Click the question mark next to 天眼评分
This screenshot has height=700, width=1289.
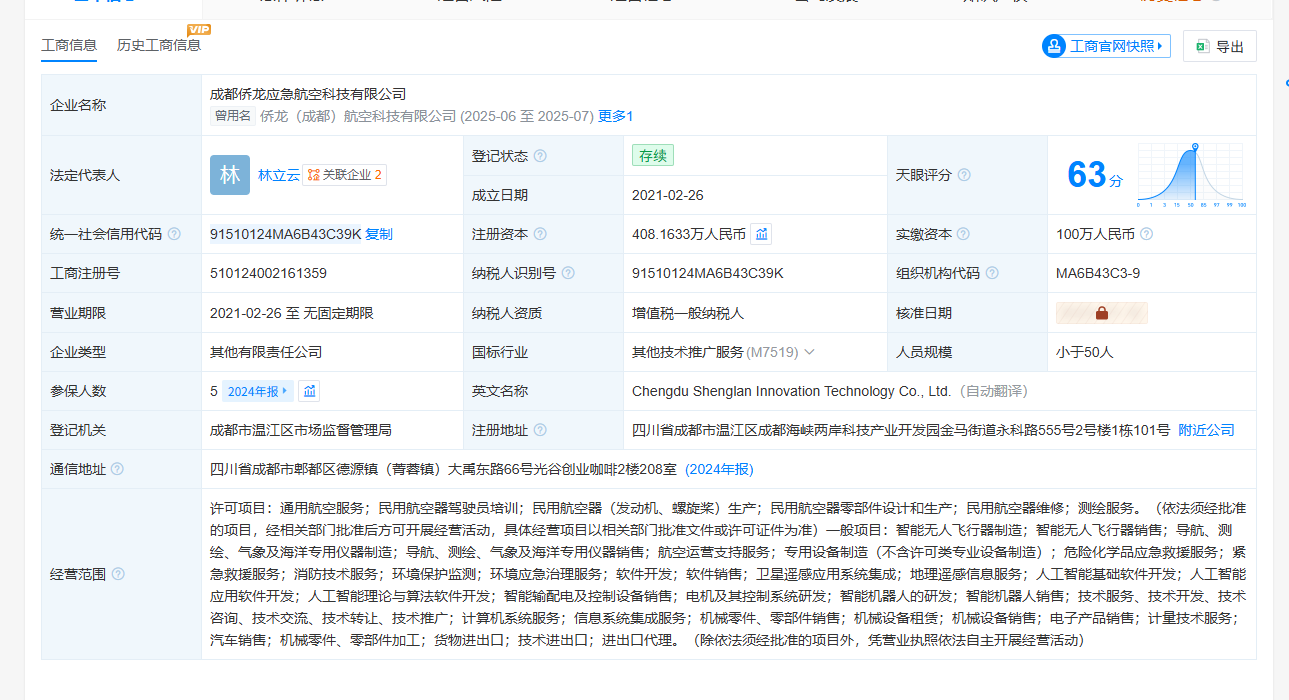[x=964, y=175]
